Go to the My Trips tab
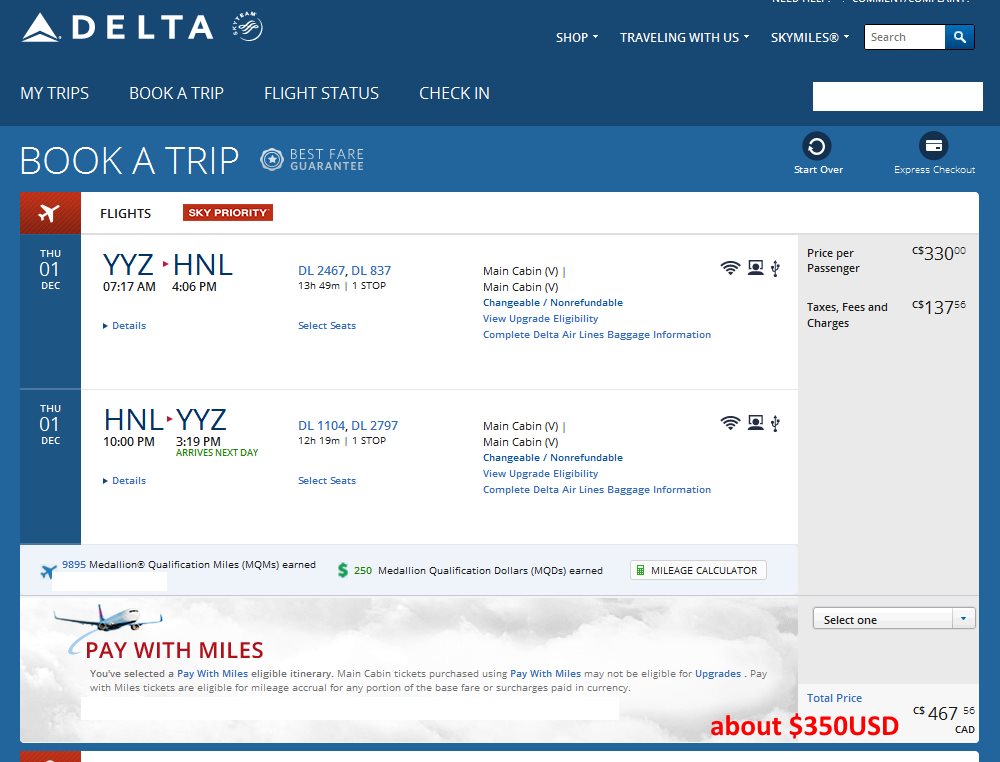Screen dimensions: 1000x762 pos(55,93)
